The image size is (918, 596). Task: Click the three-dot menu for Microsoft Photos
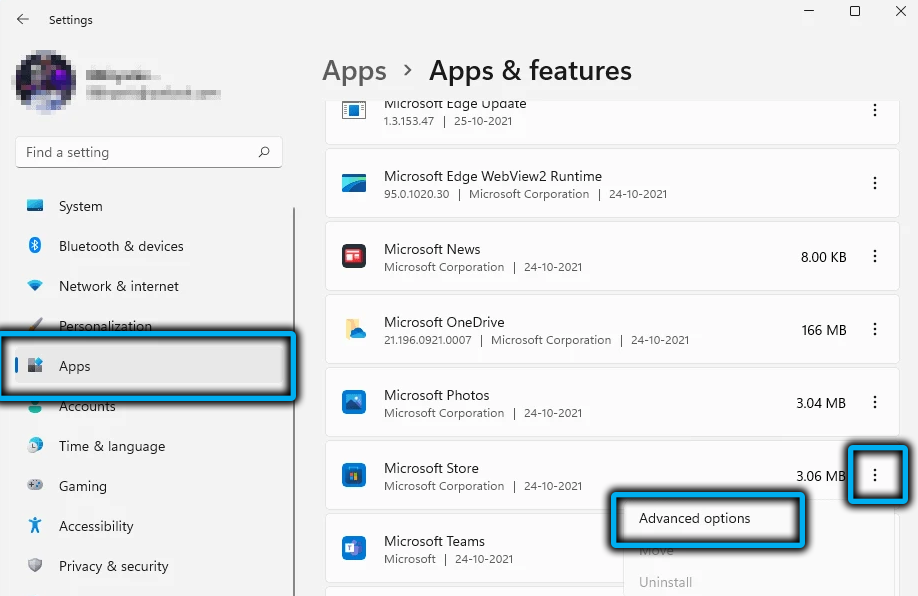pyautogui.click(x=875, y=402)
